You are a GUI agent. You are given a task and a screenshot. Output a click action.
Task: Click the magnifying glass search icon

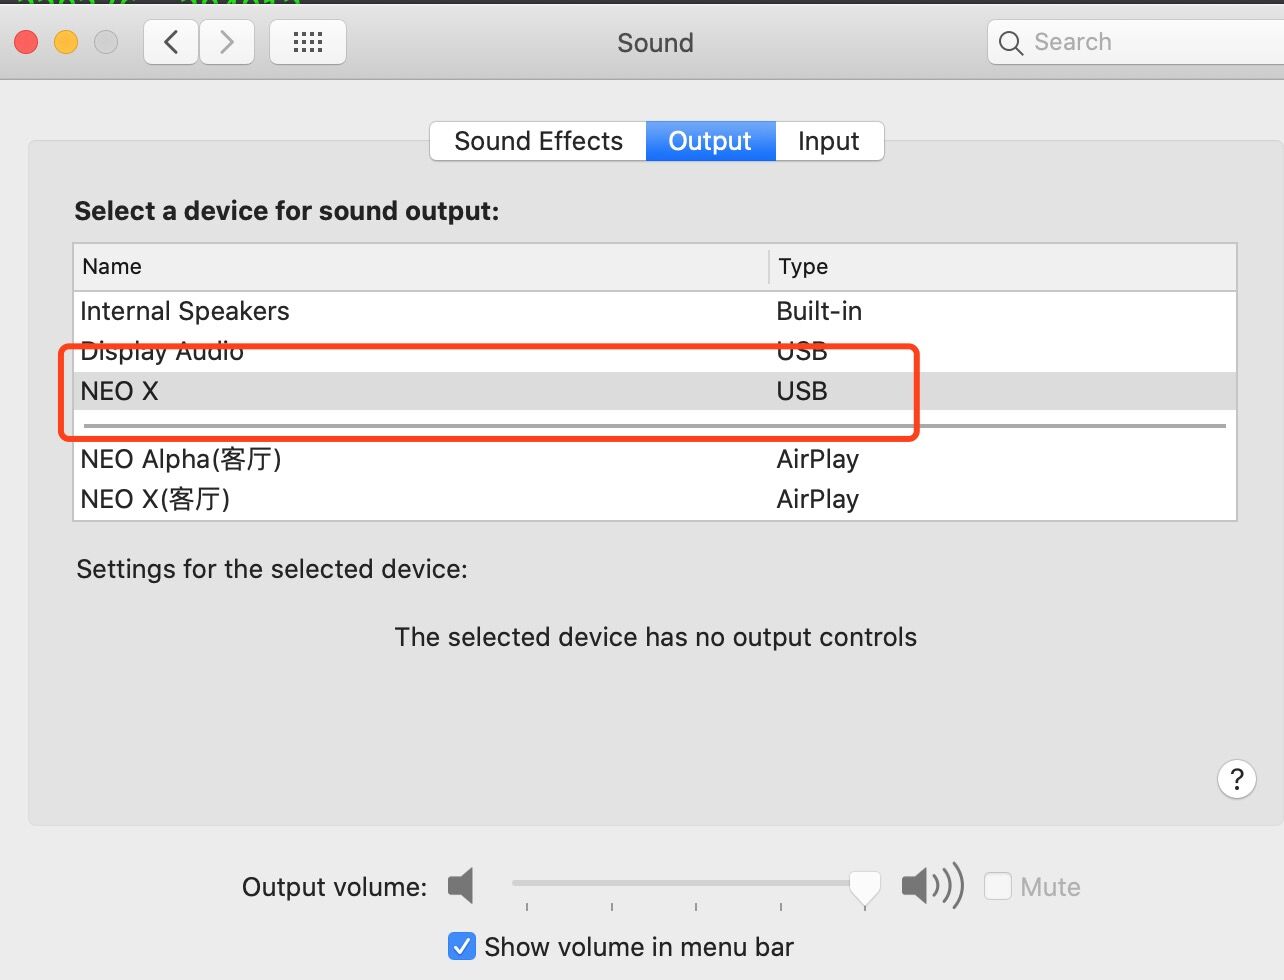tap(1011, 43)
